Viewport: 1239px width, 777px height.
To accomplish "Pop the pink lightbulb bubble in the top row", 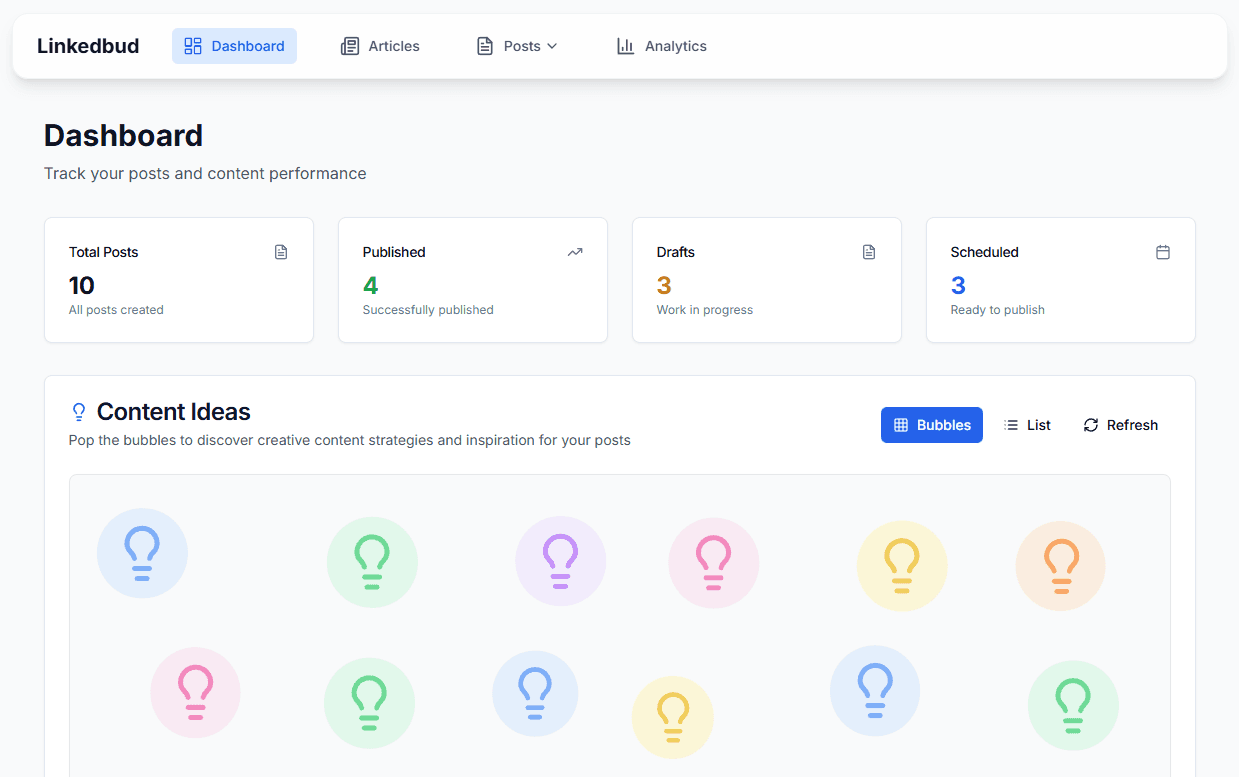I will (x=713, y=562).
